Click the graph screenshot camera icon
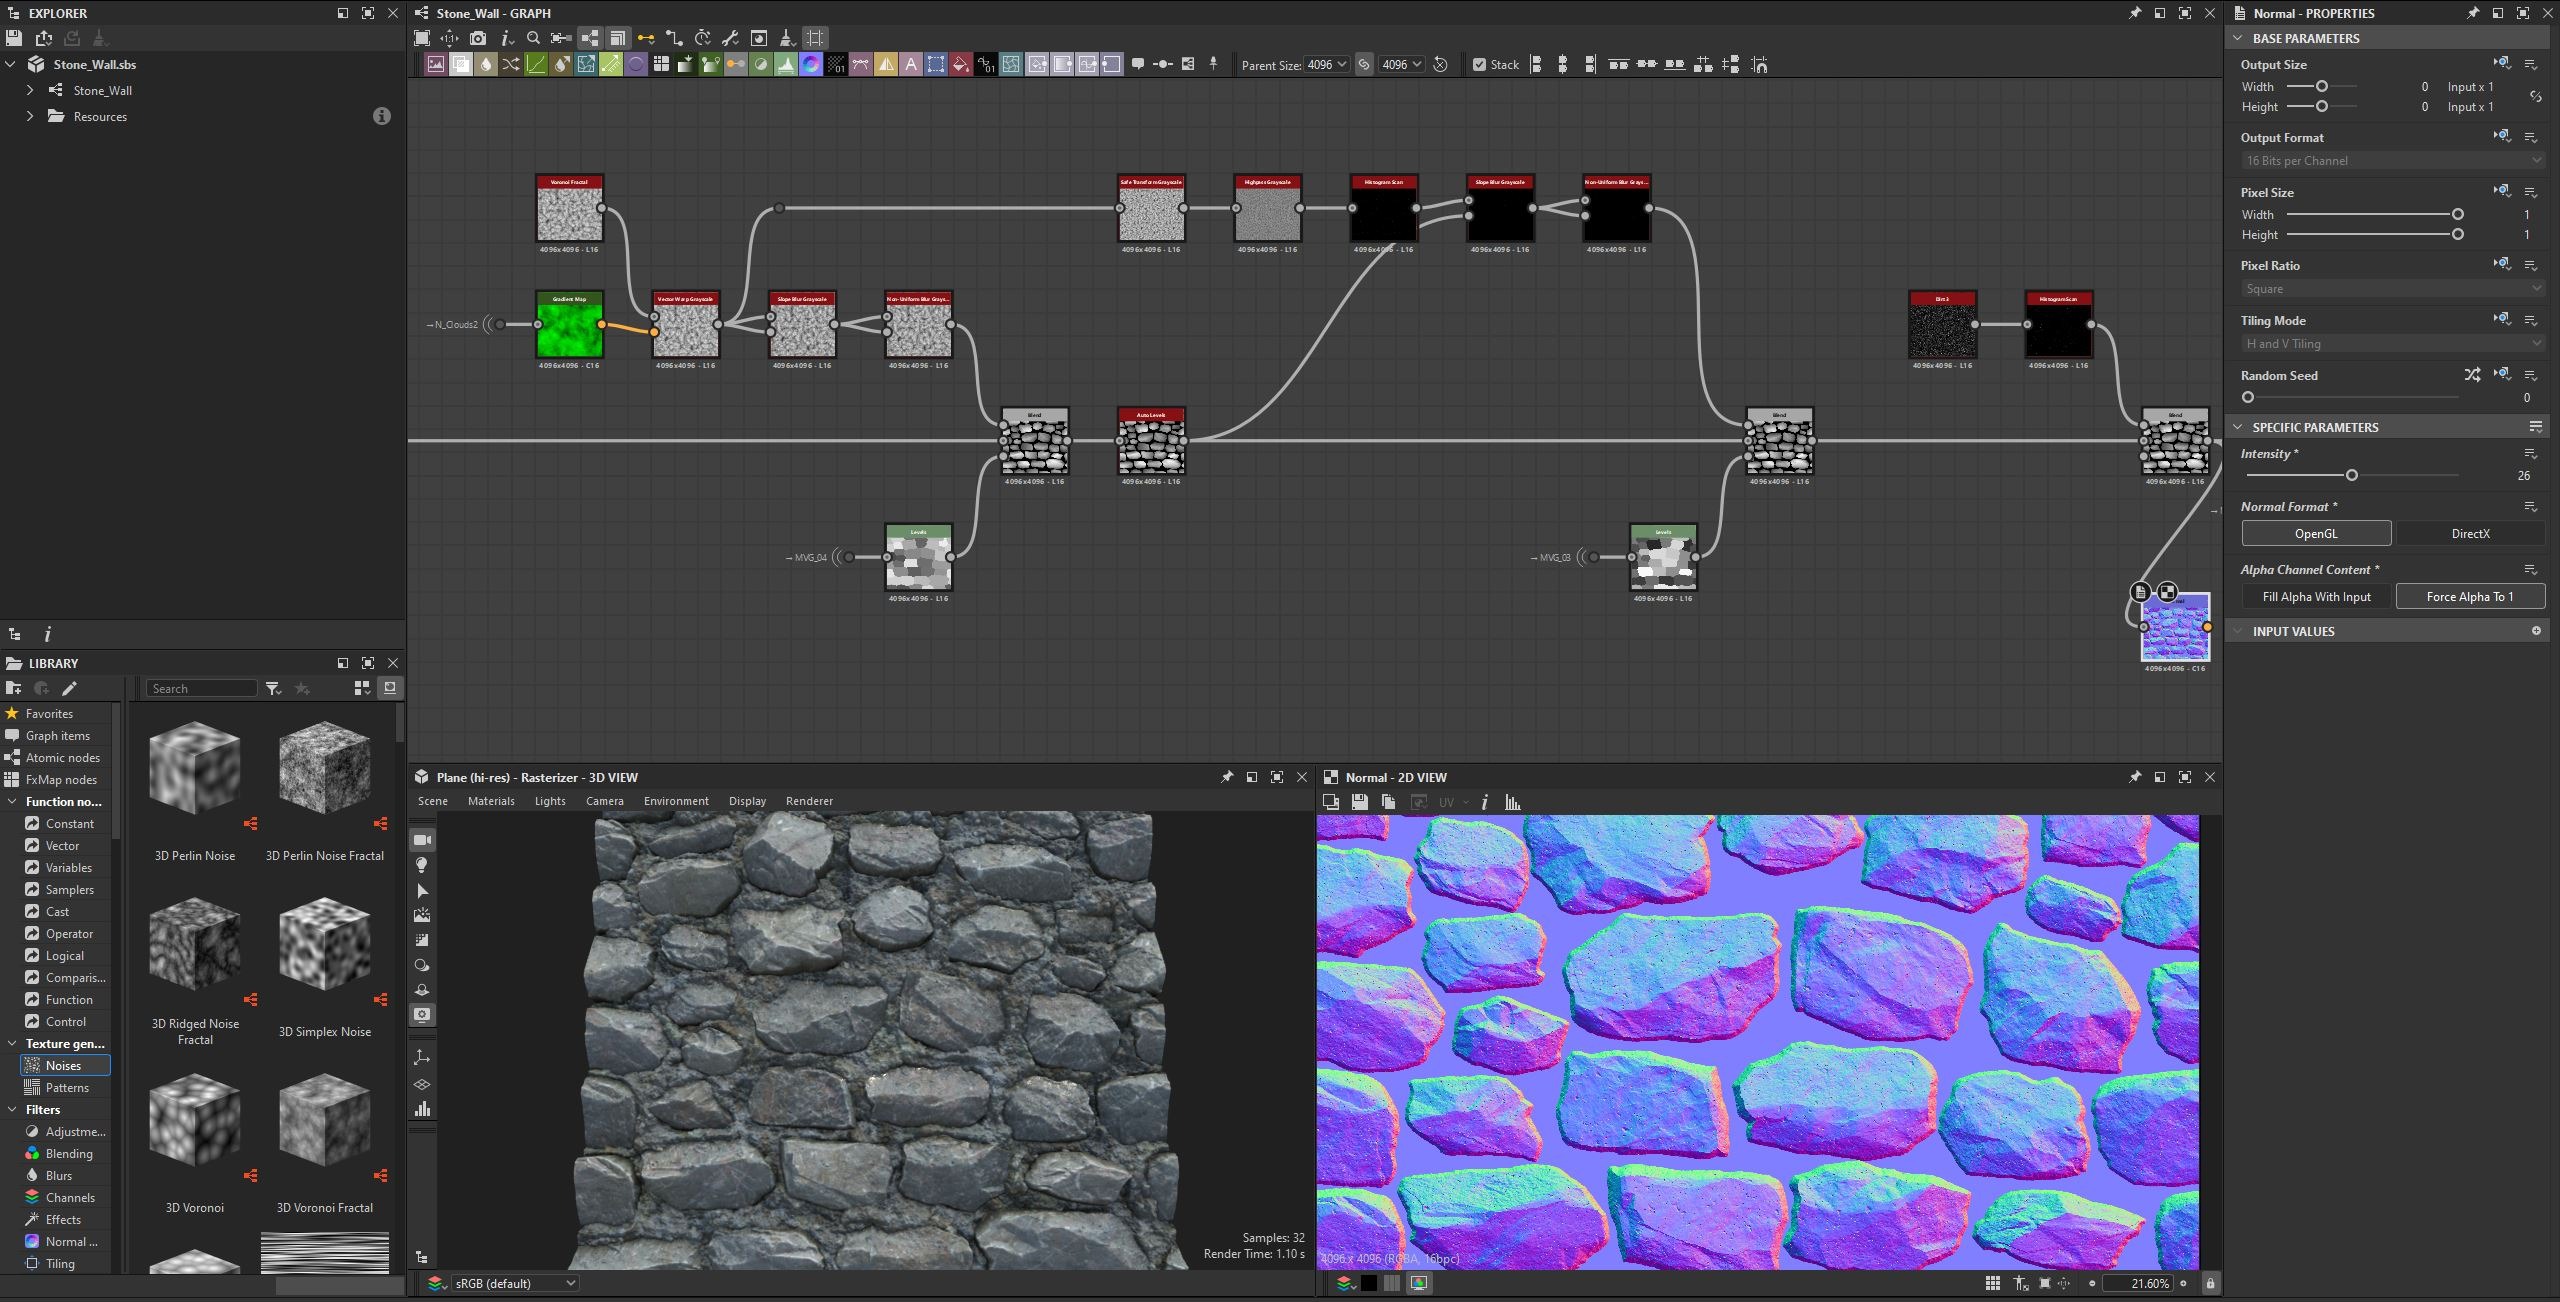Image resolution: width=2560 pixels, height=1302 pixels. 478,38
